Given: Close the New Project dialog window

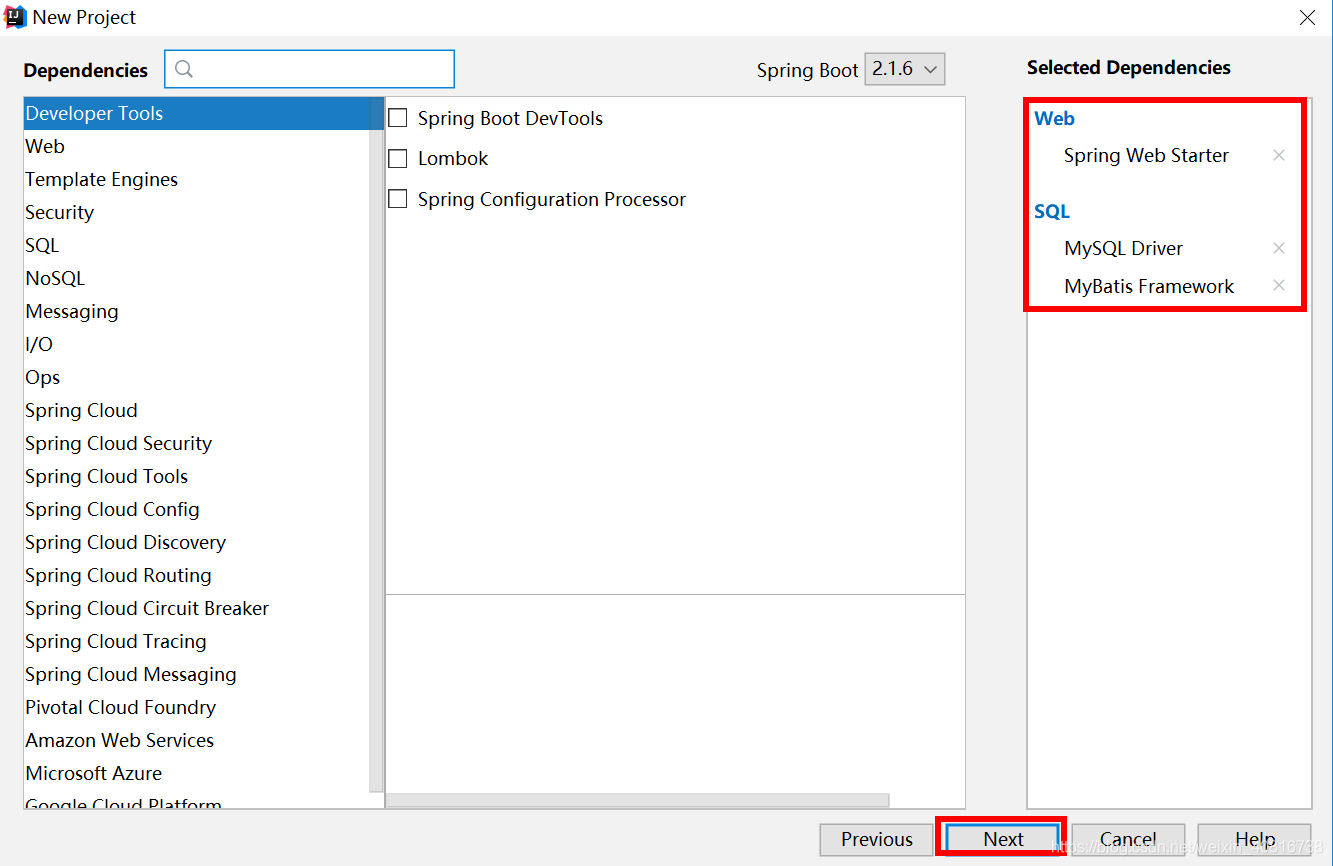Looking at the screenshot, I should pyautogui.click(x=1307, y=17).
